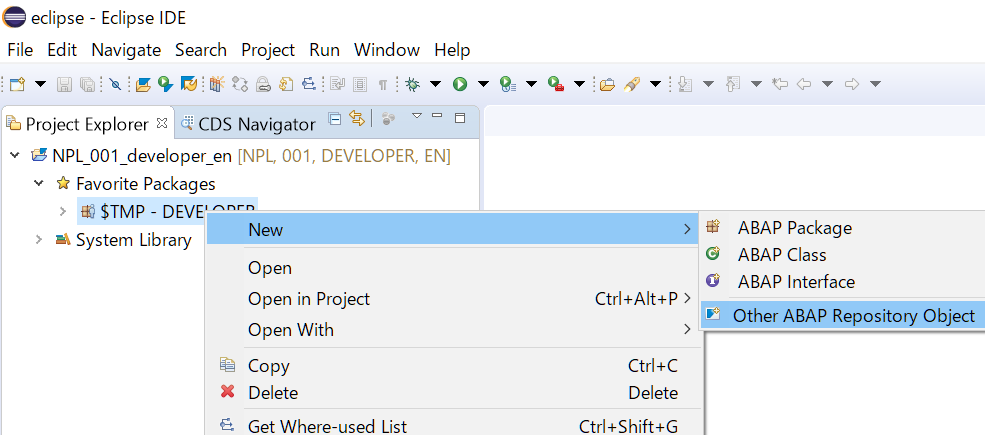Click the New wizard toolbar icon
The image size is (985, 435).
(17, 84)
